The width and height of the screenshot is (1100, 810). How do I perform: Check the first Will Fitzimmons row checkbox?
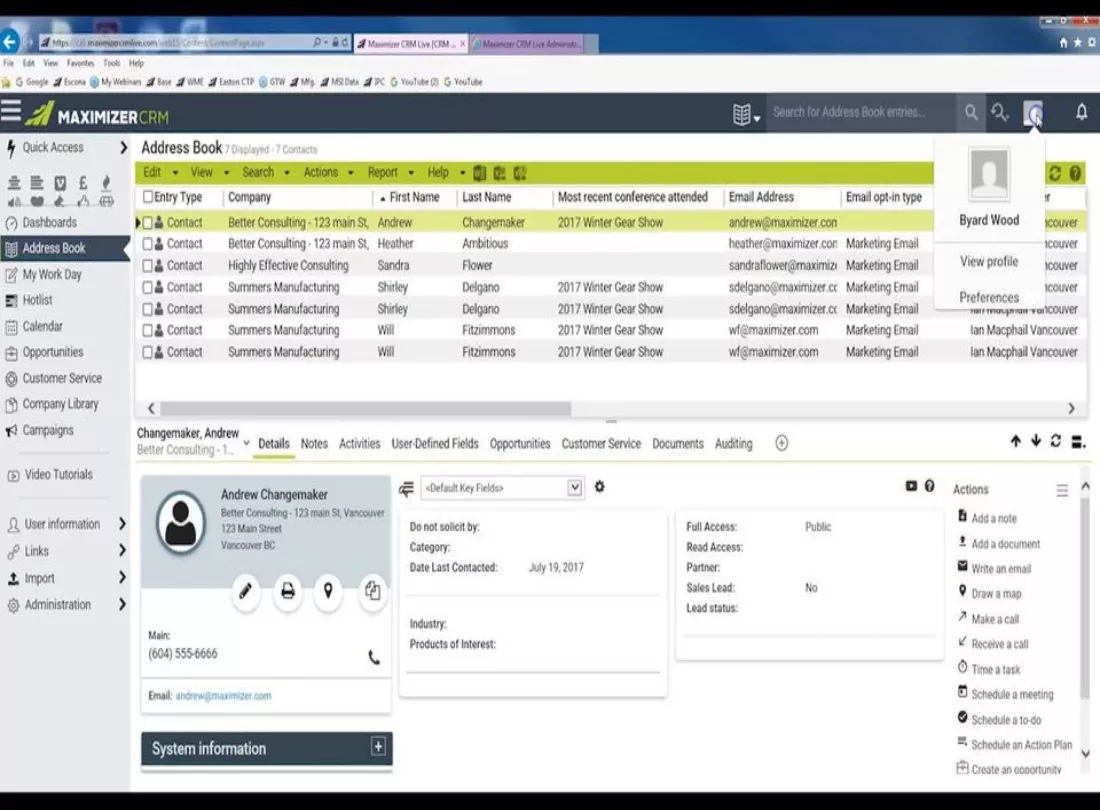147,330
